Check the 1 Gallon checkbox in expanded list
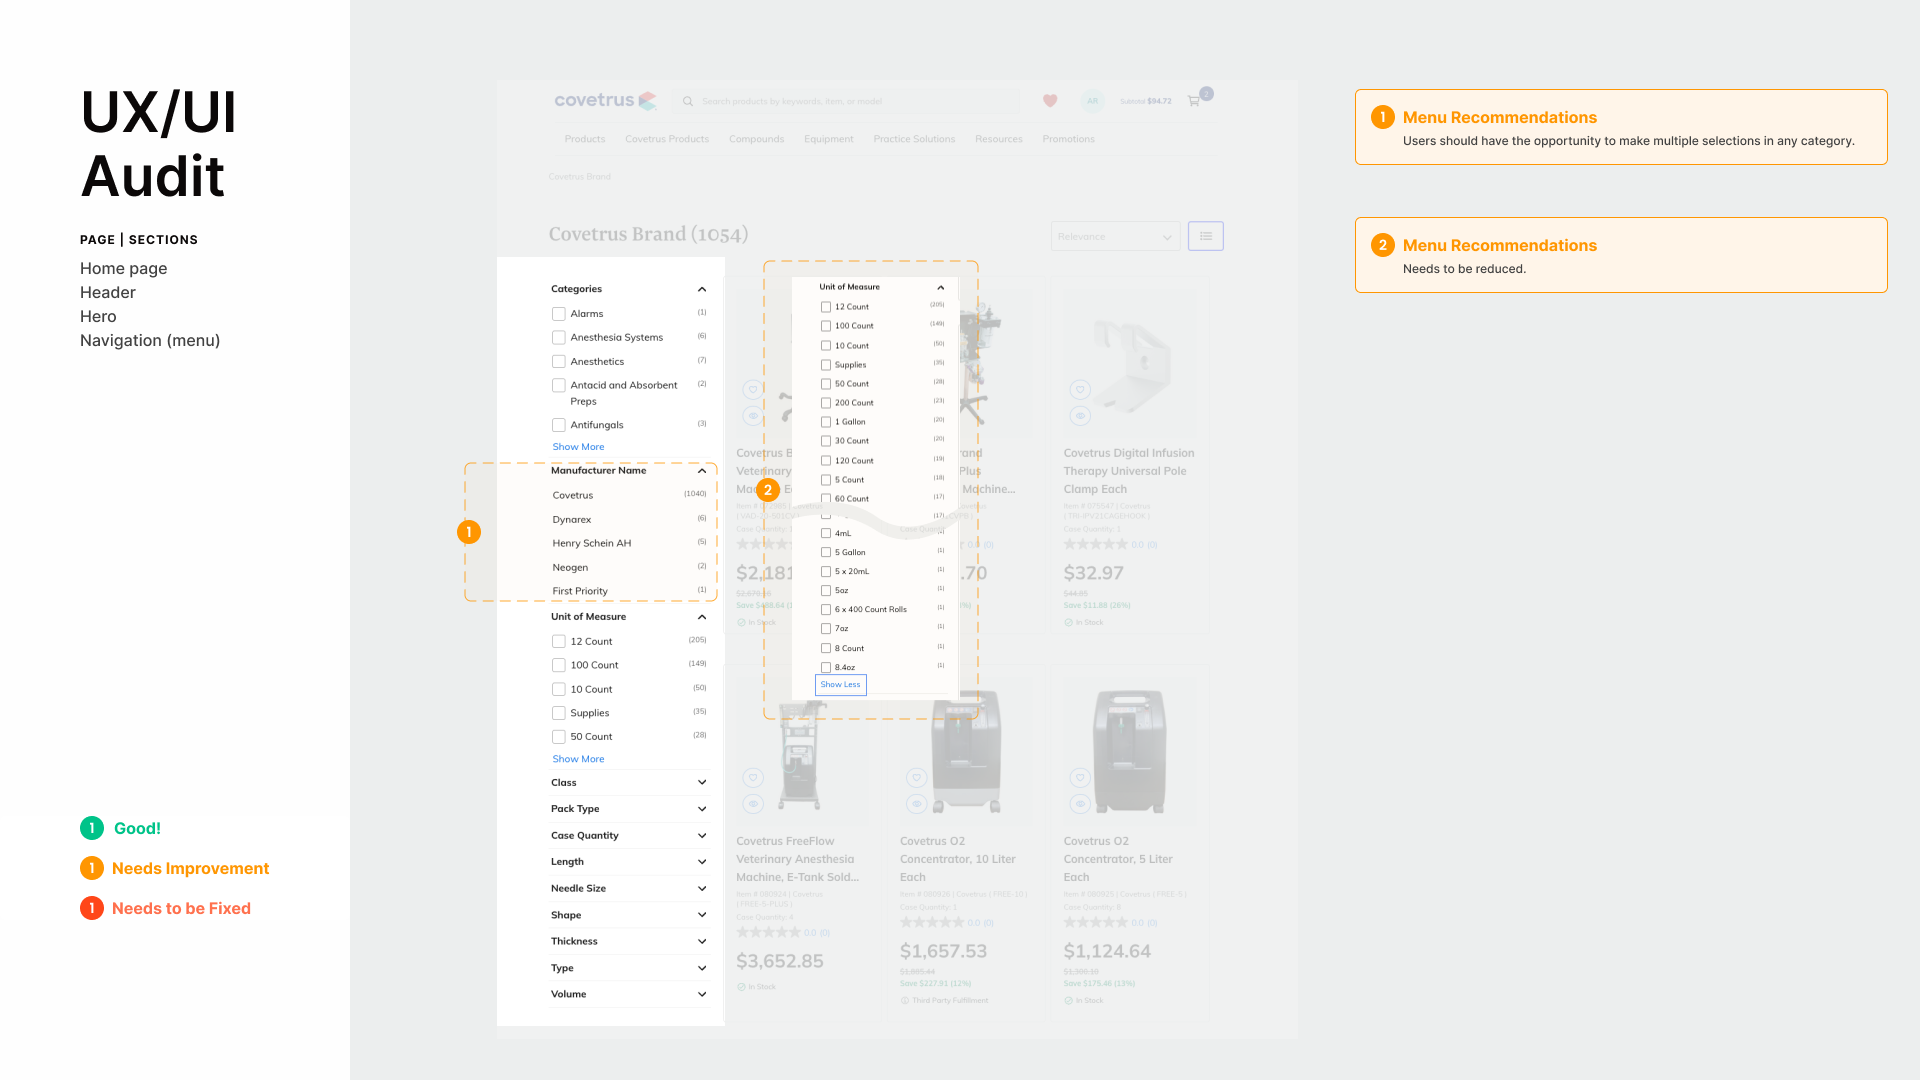The image size is (1920, 1080). coord(826,422)
